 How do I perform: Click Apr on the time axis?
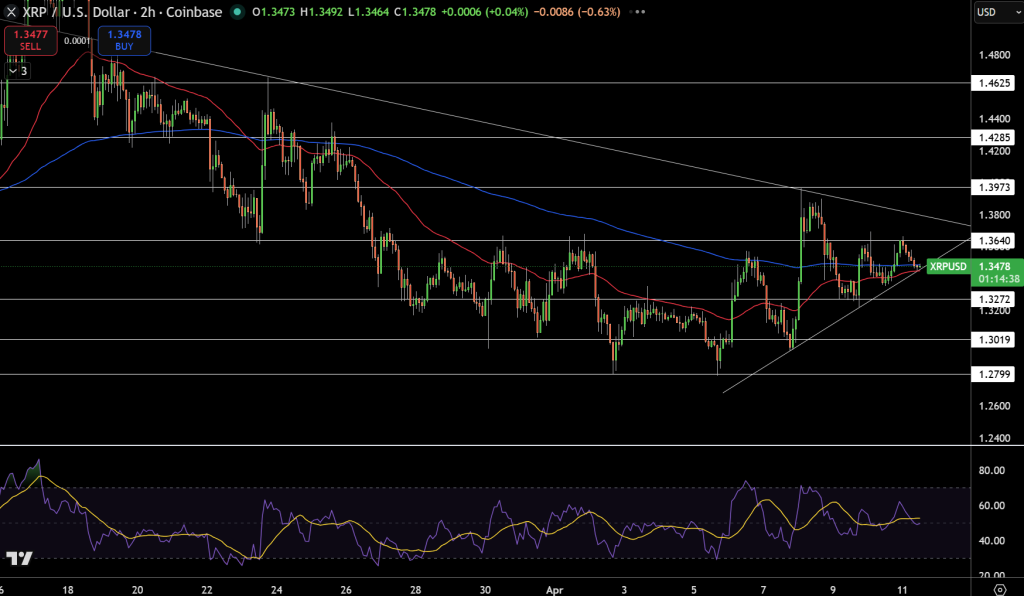coord(557,590)
